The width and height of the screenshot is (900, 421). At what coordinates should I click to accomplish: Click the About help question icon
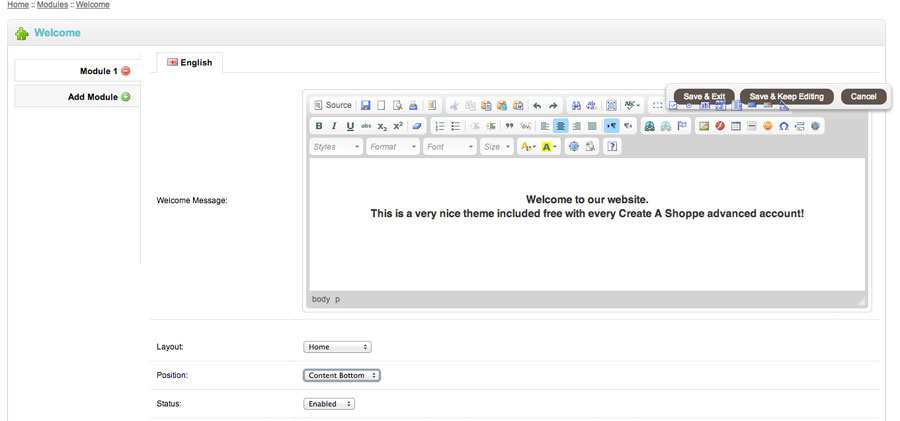point(612,147)
